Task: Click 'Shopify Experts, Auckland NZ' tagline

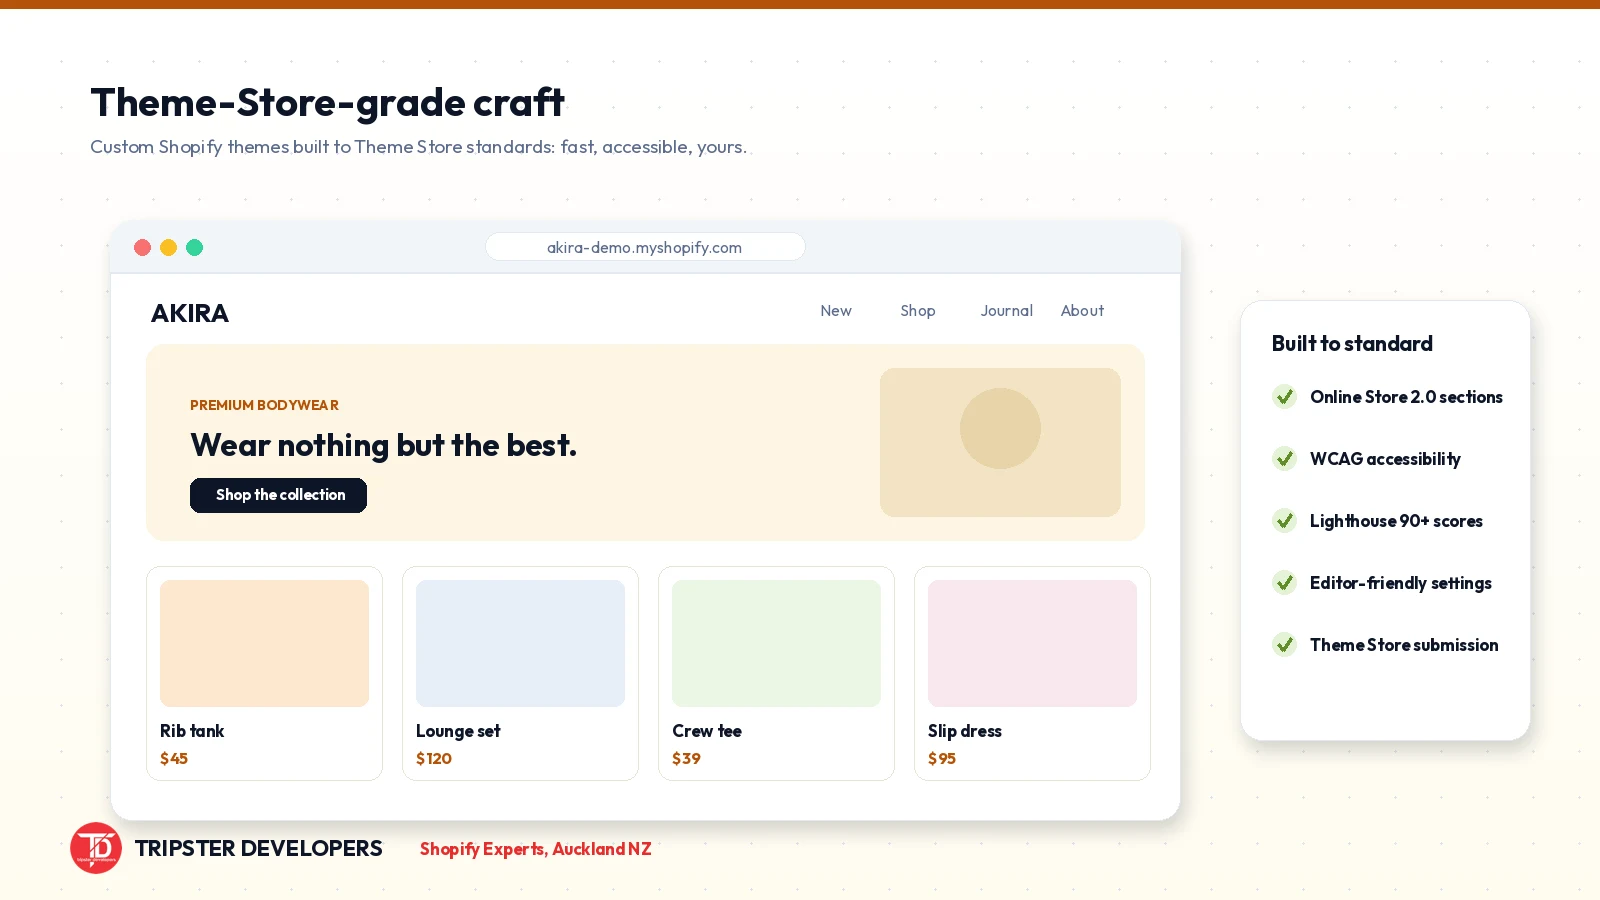Action: [535, 849]
